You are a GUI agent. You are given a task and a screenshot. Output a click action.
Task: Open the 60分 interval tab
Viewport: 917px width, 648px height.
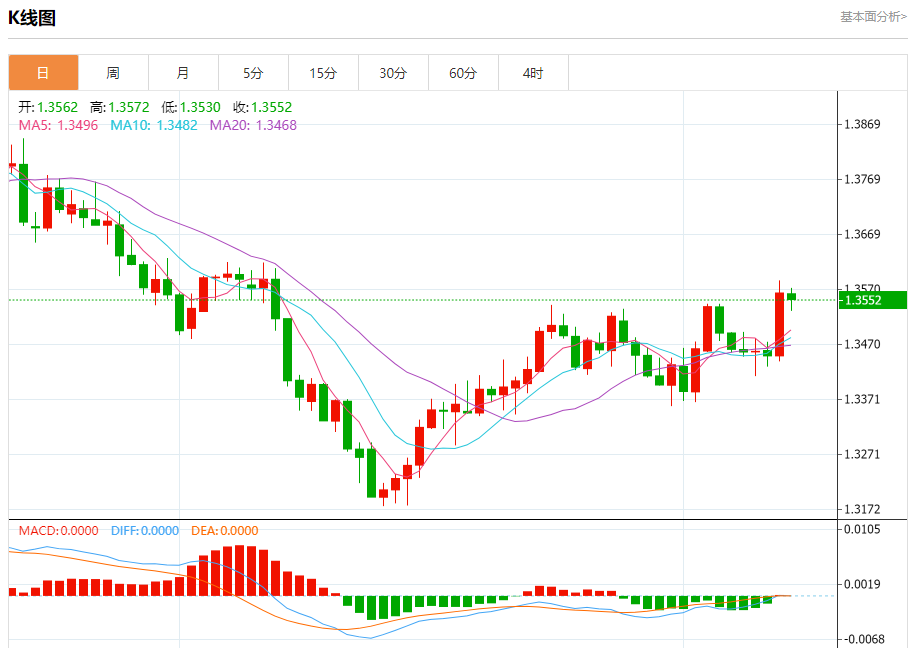point(463,73)
